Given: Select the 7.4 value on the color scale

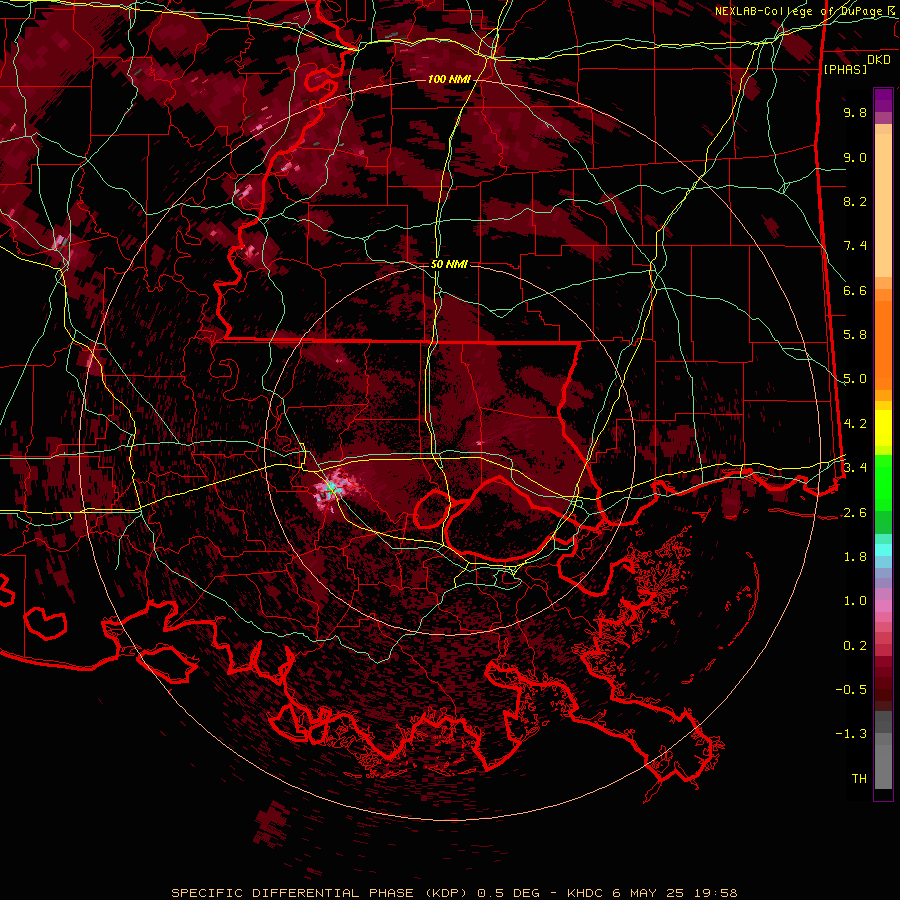Looking at the screenshot, I should (855, 246).
